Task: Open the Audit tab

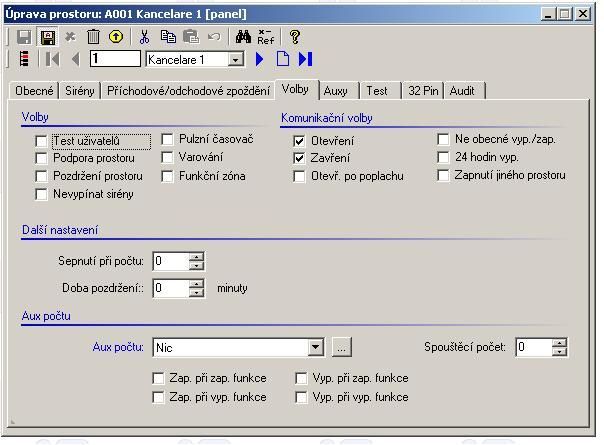Action: [x=462, y=91]
